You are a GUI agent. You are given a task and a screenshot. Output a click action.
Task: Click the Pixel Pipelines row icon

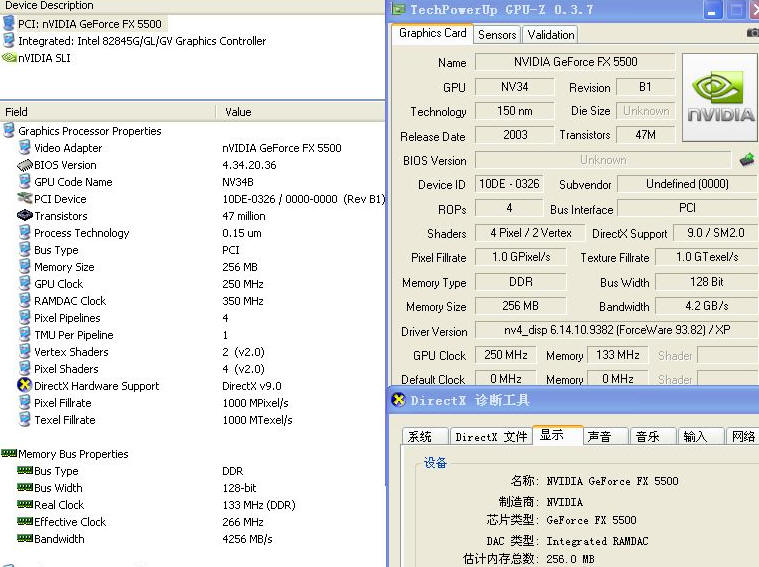25,317
